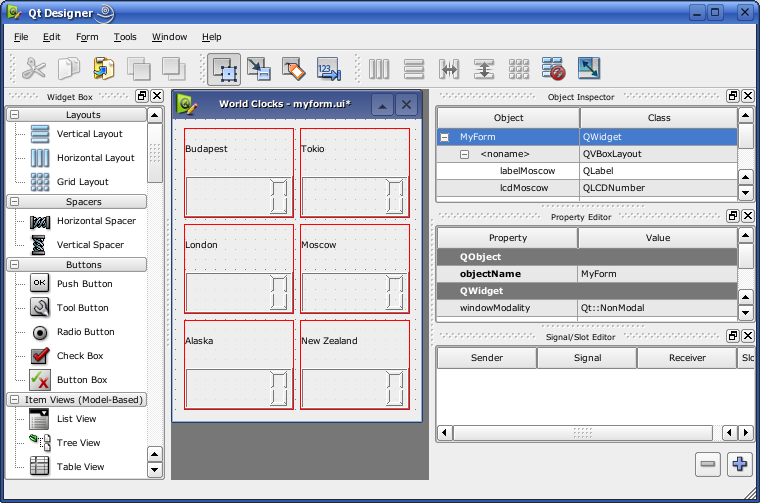This screenshot has height=503, width=760.
Task: Pick the Tree View widget
Action: coord(65,442)
